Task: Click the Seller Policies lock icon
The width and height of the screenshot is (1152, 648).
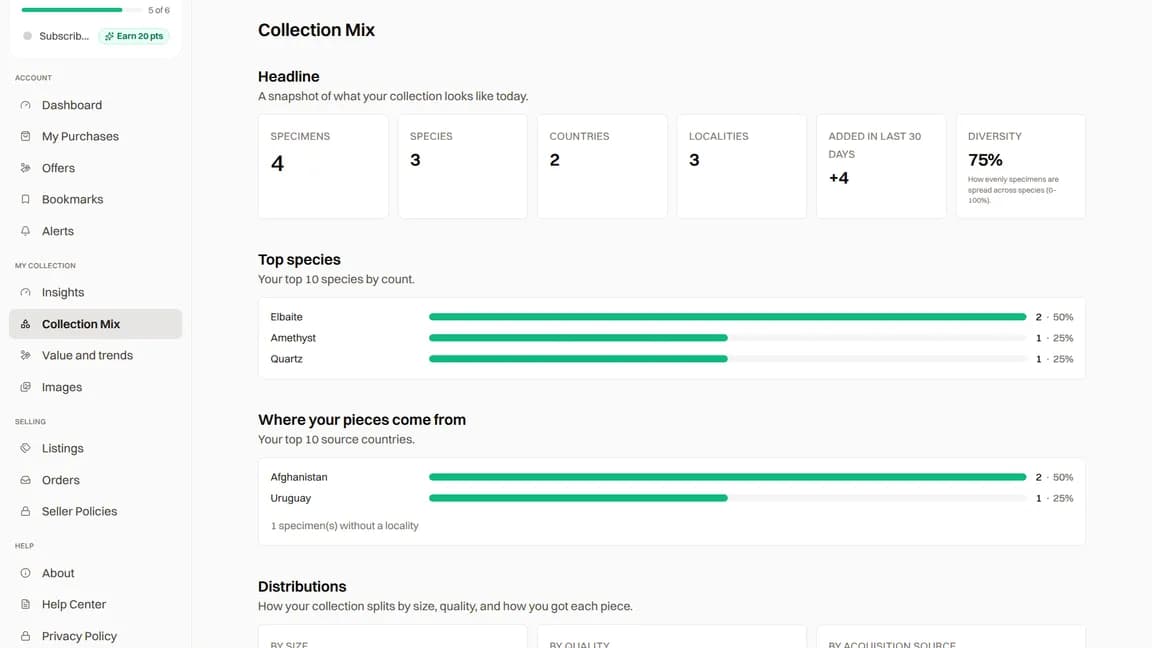Action: pos(26,511)
